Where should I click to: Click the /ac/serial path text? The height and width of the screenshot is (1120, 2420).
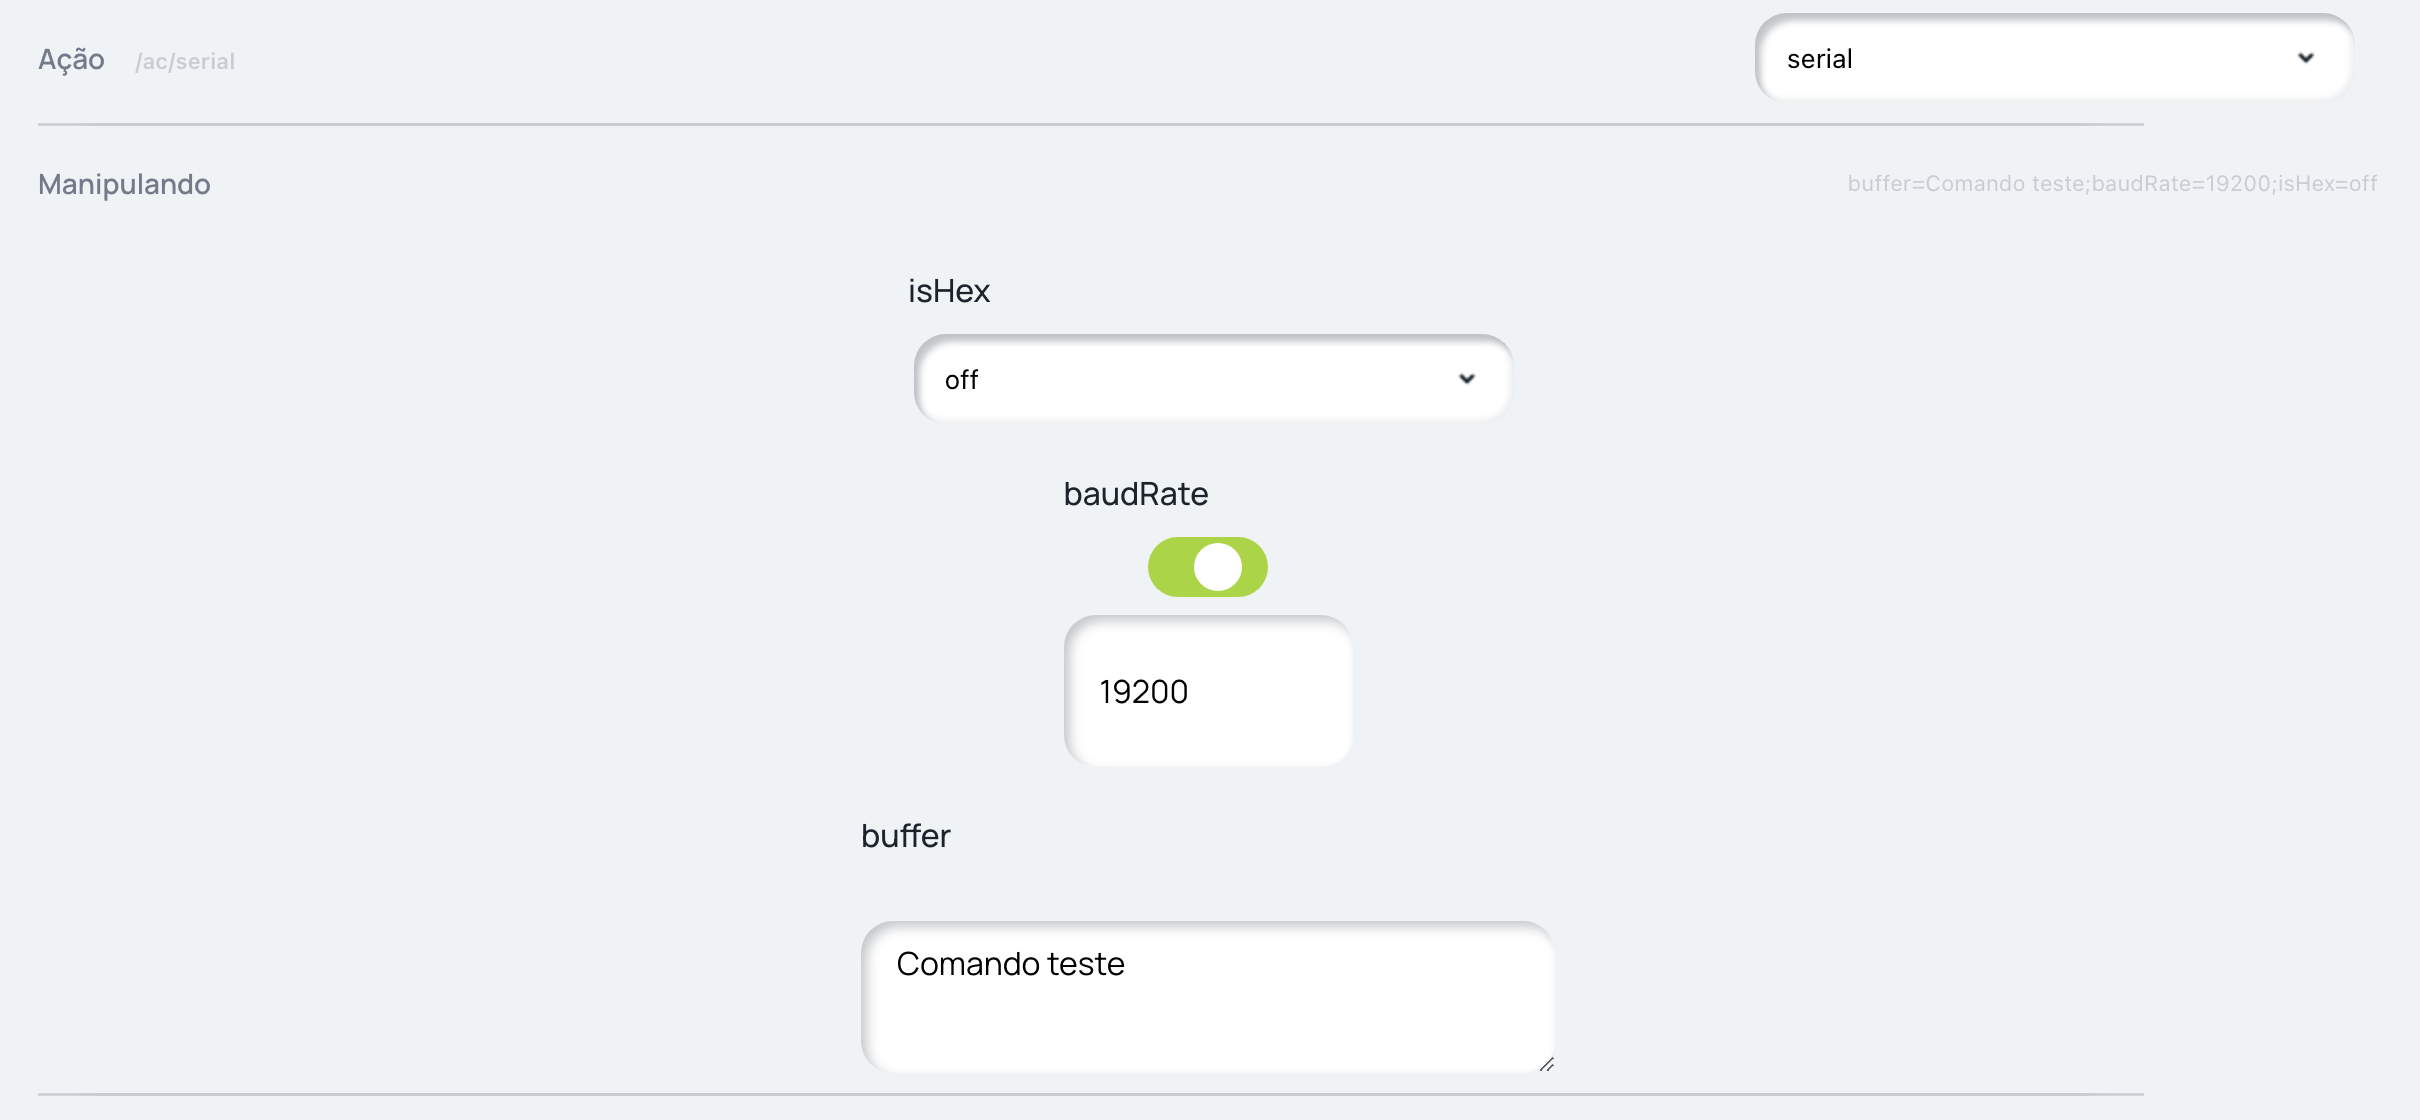pyautogui.click(x=185, y=62)
